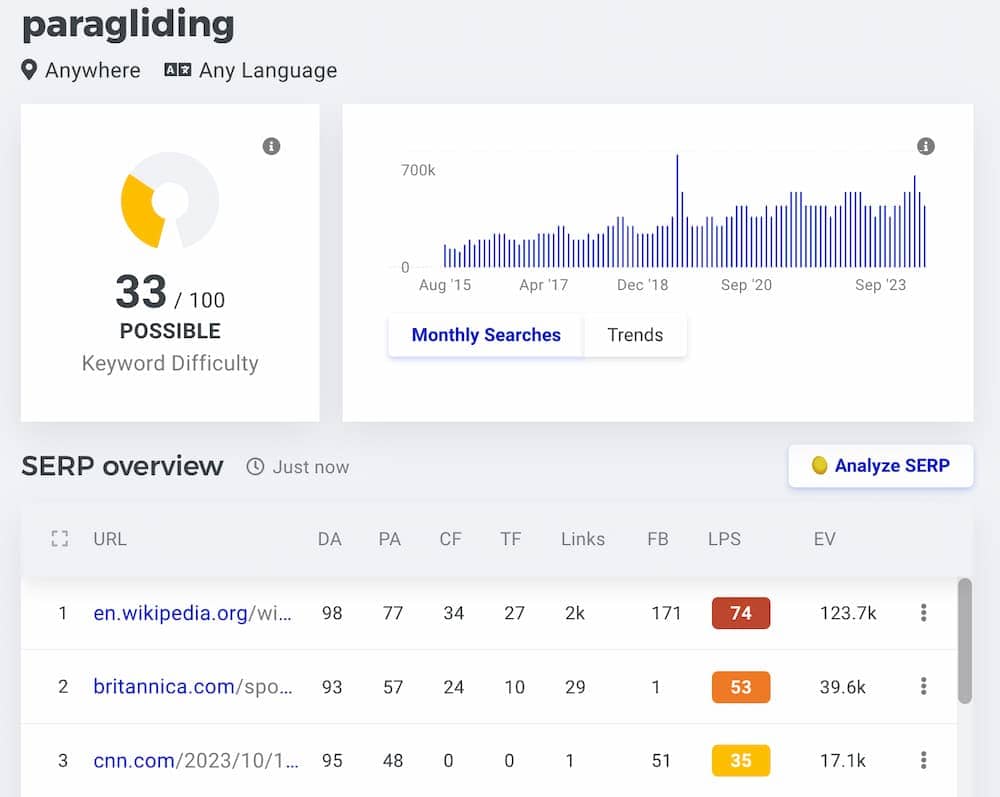Open the kebab menu for the cnn.com result

[x=923, y=760]
